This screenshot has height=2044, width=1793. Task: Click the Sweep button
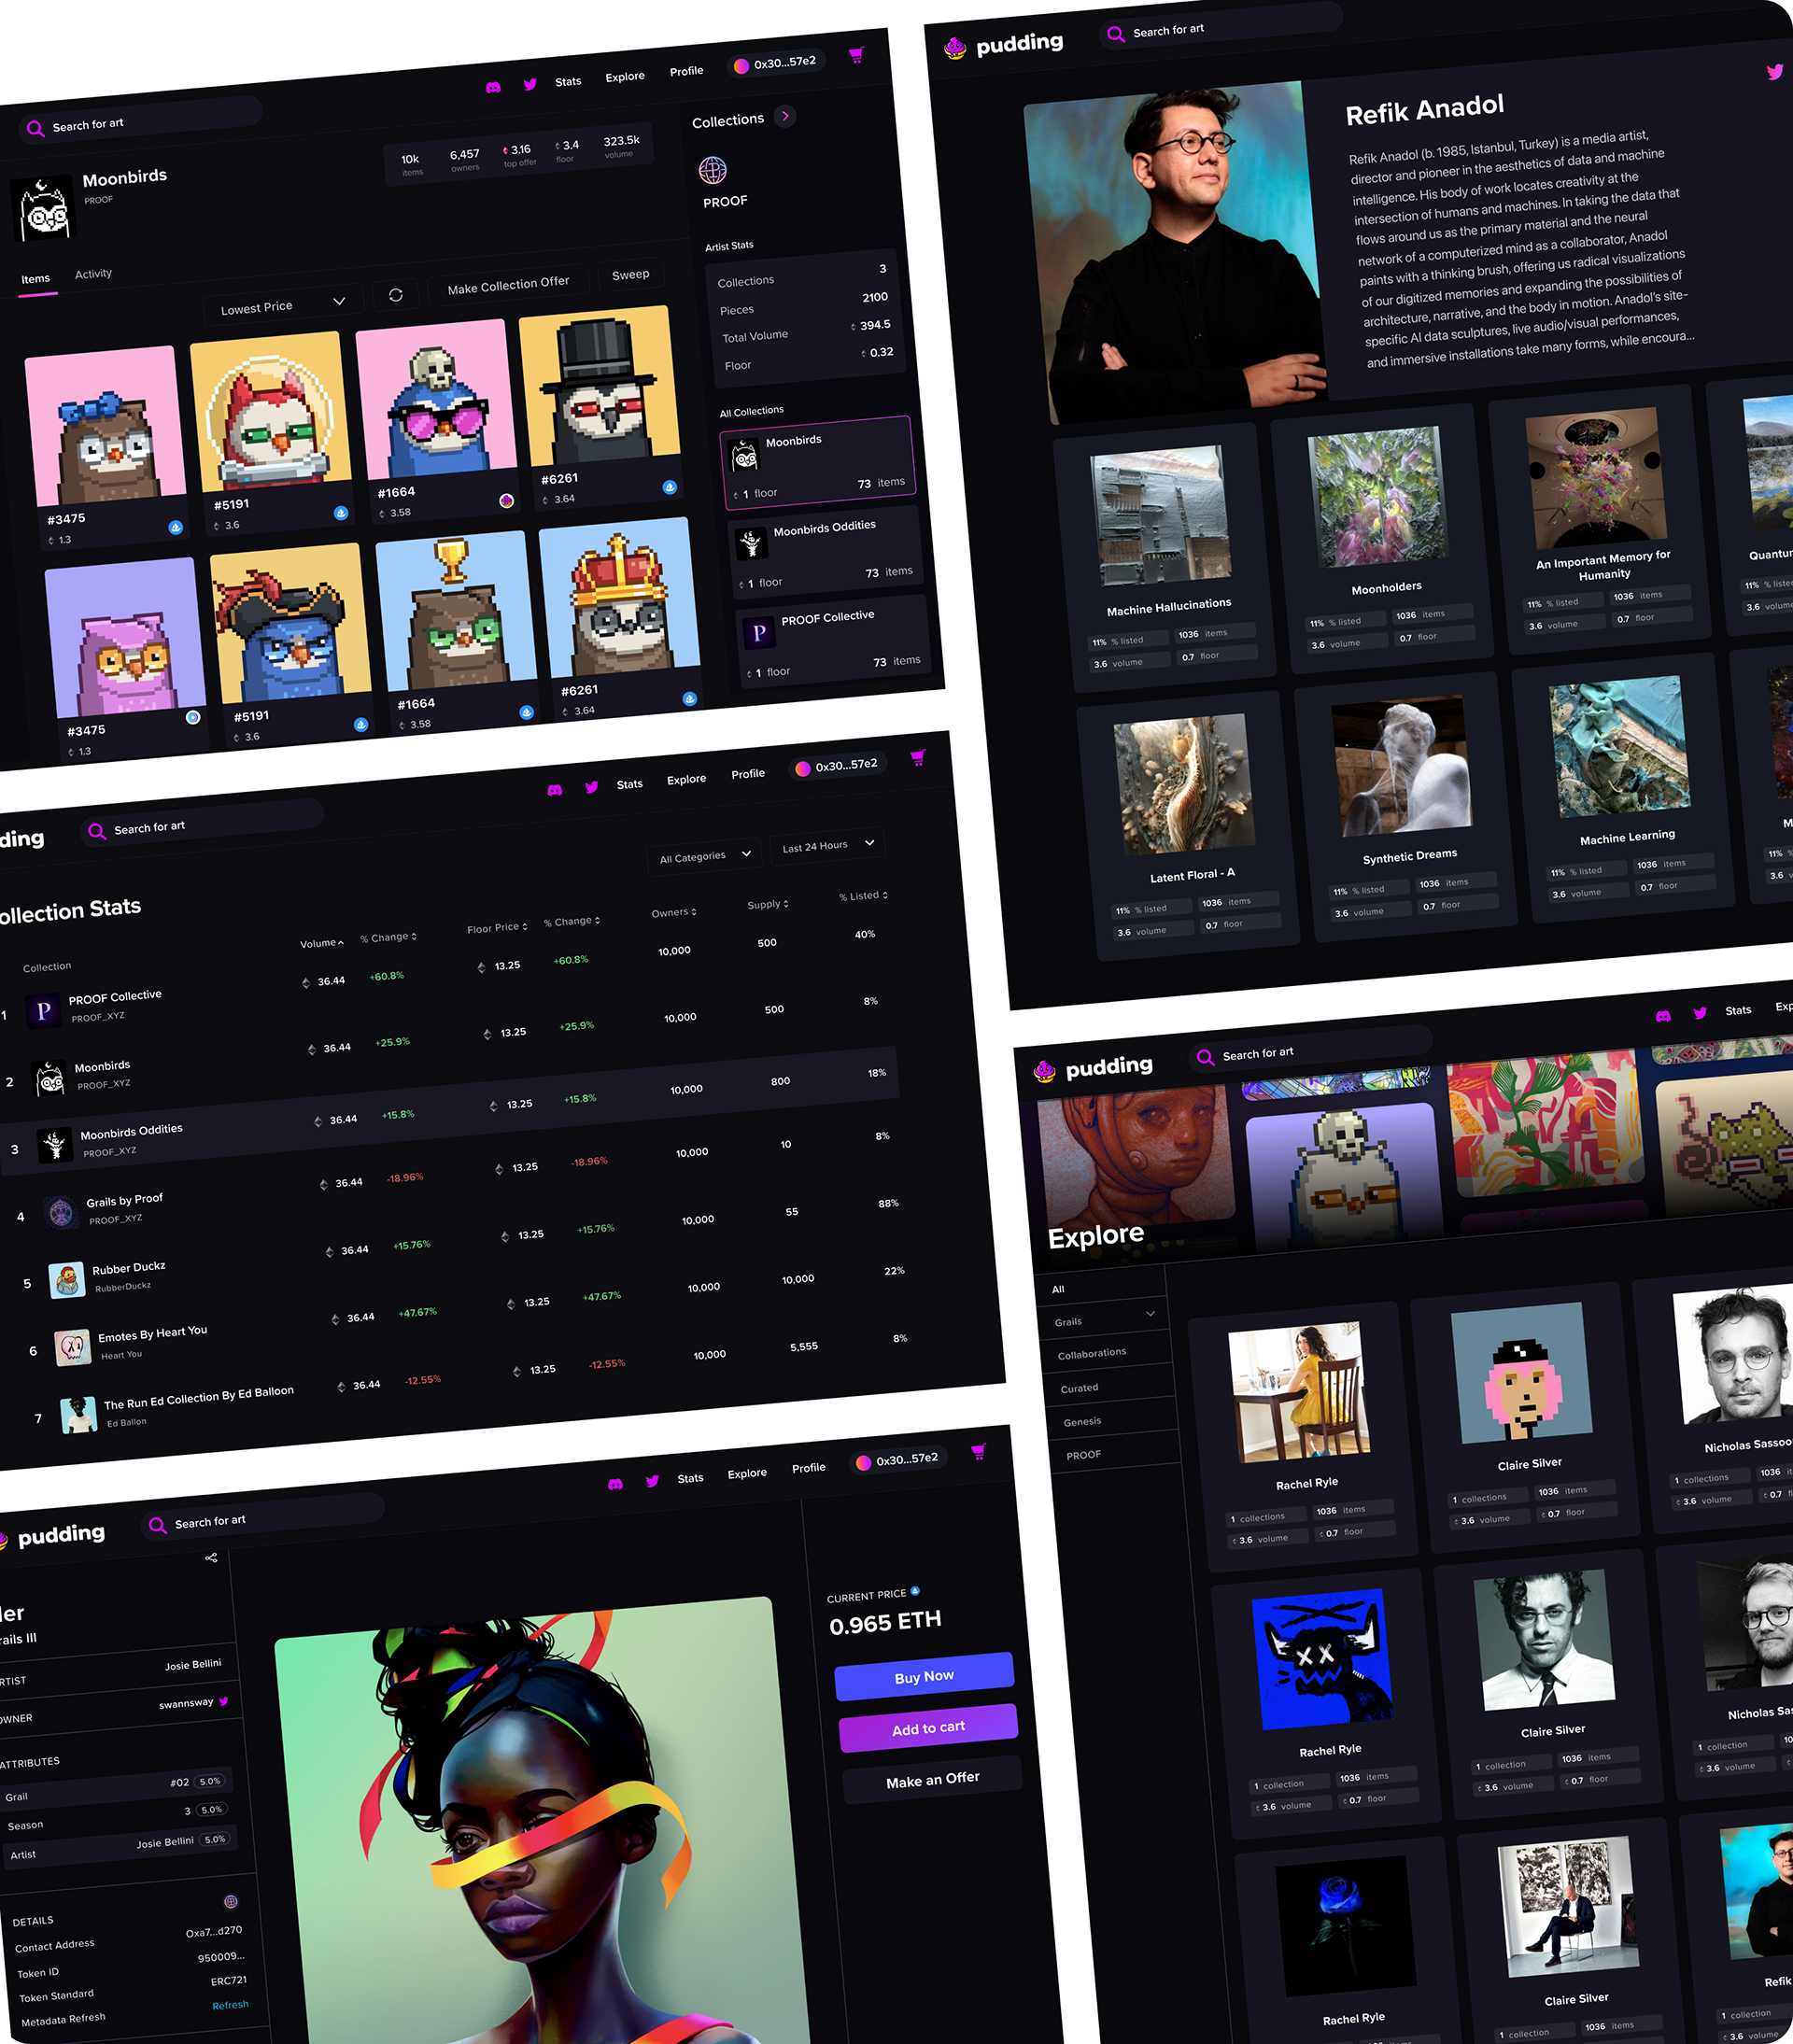click(631, 274)
